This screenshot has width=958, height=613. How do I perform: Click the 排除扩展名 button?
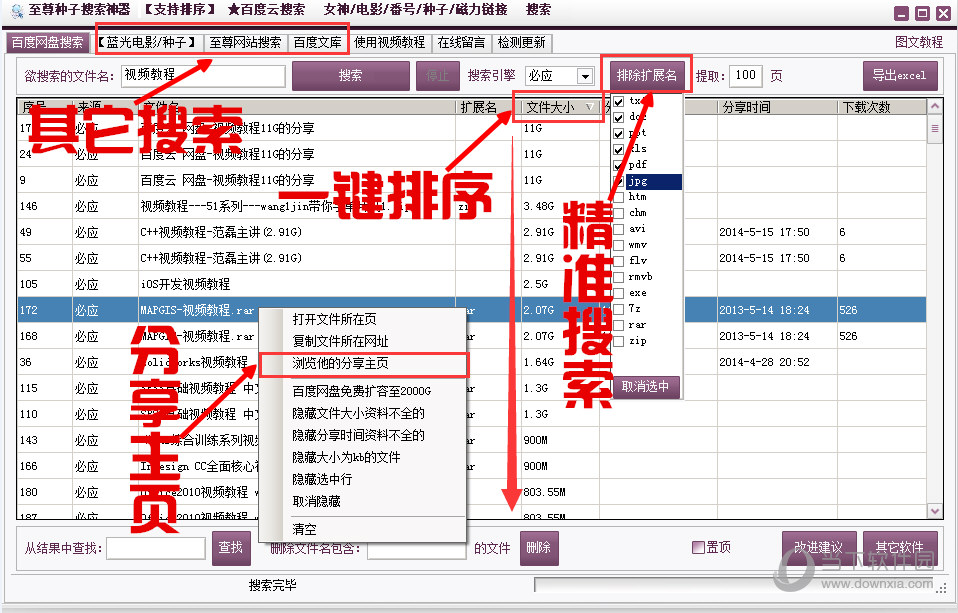pyautogui.click(x=646, y=75)
